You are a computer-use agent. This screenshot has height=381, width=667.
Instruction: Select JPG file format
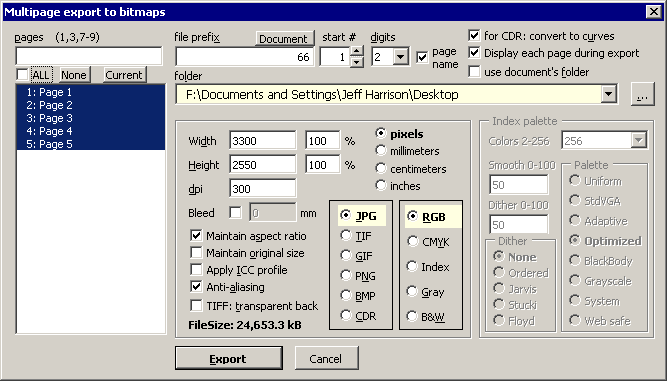pyautogui.click(x=346, y=215)
